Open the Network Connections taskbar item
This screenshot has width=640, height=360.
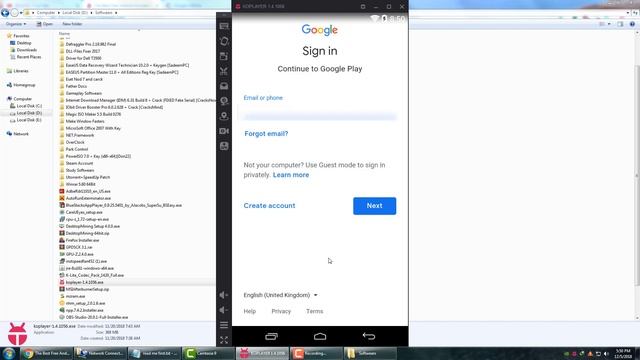pyautogui.click(x=100, y=353)
